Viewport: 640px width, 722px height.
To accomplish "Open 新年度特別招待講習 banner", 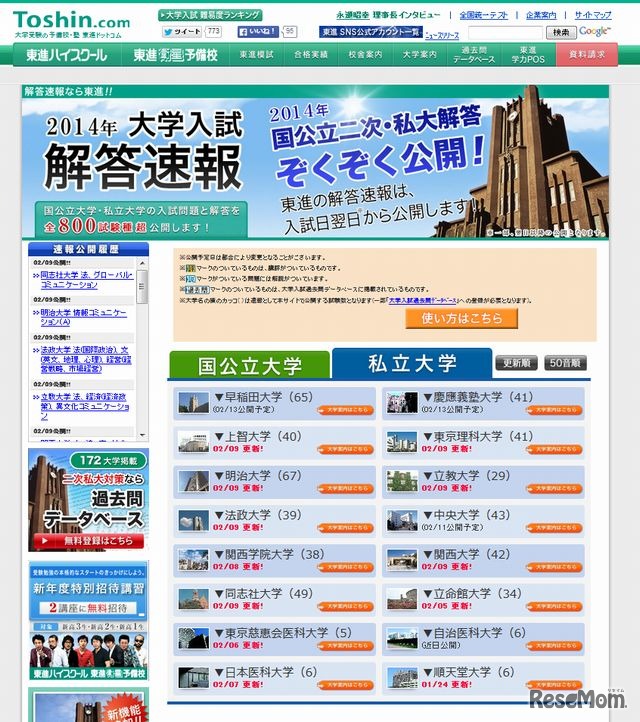I will pos(88,620).
